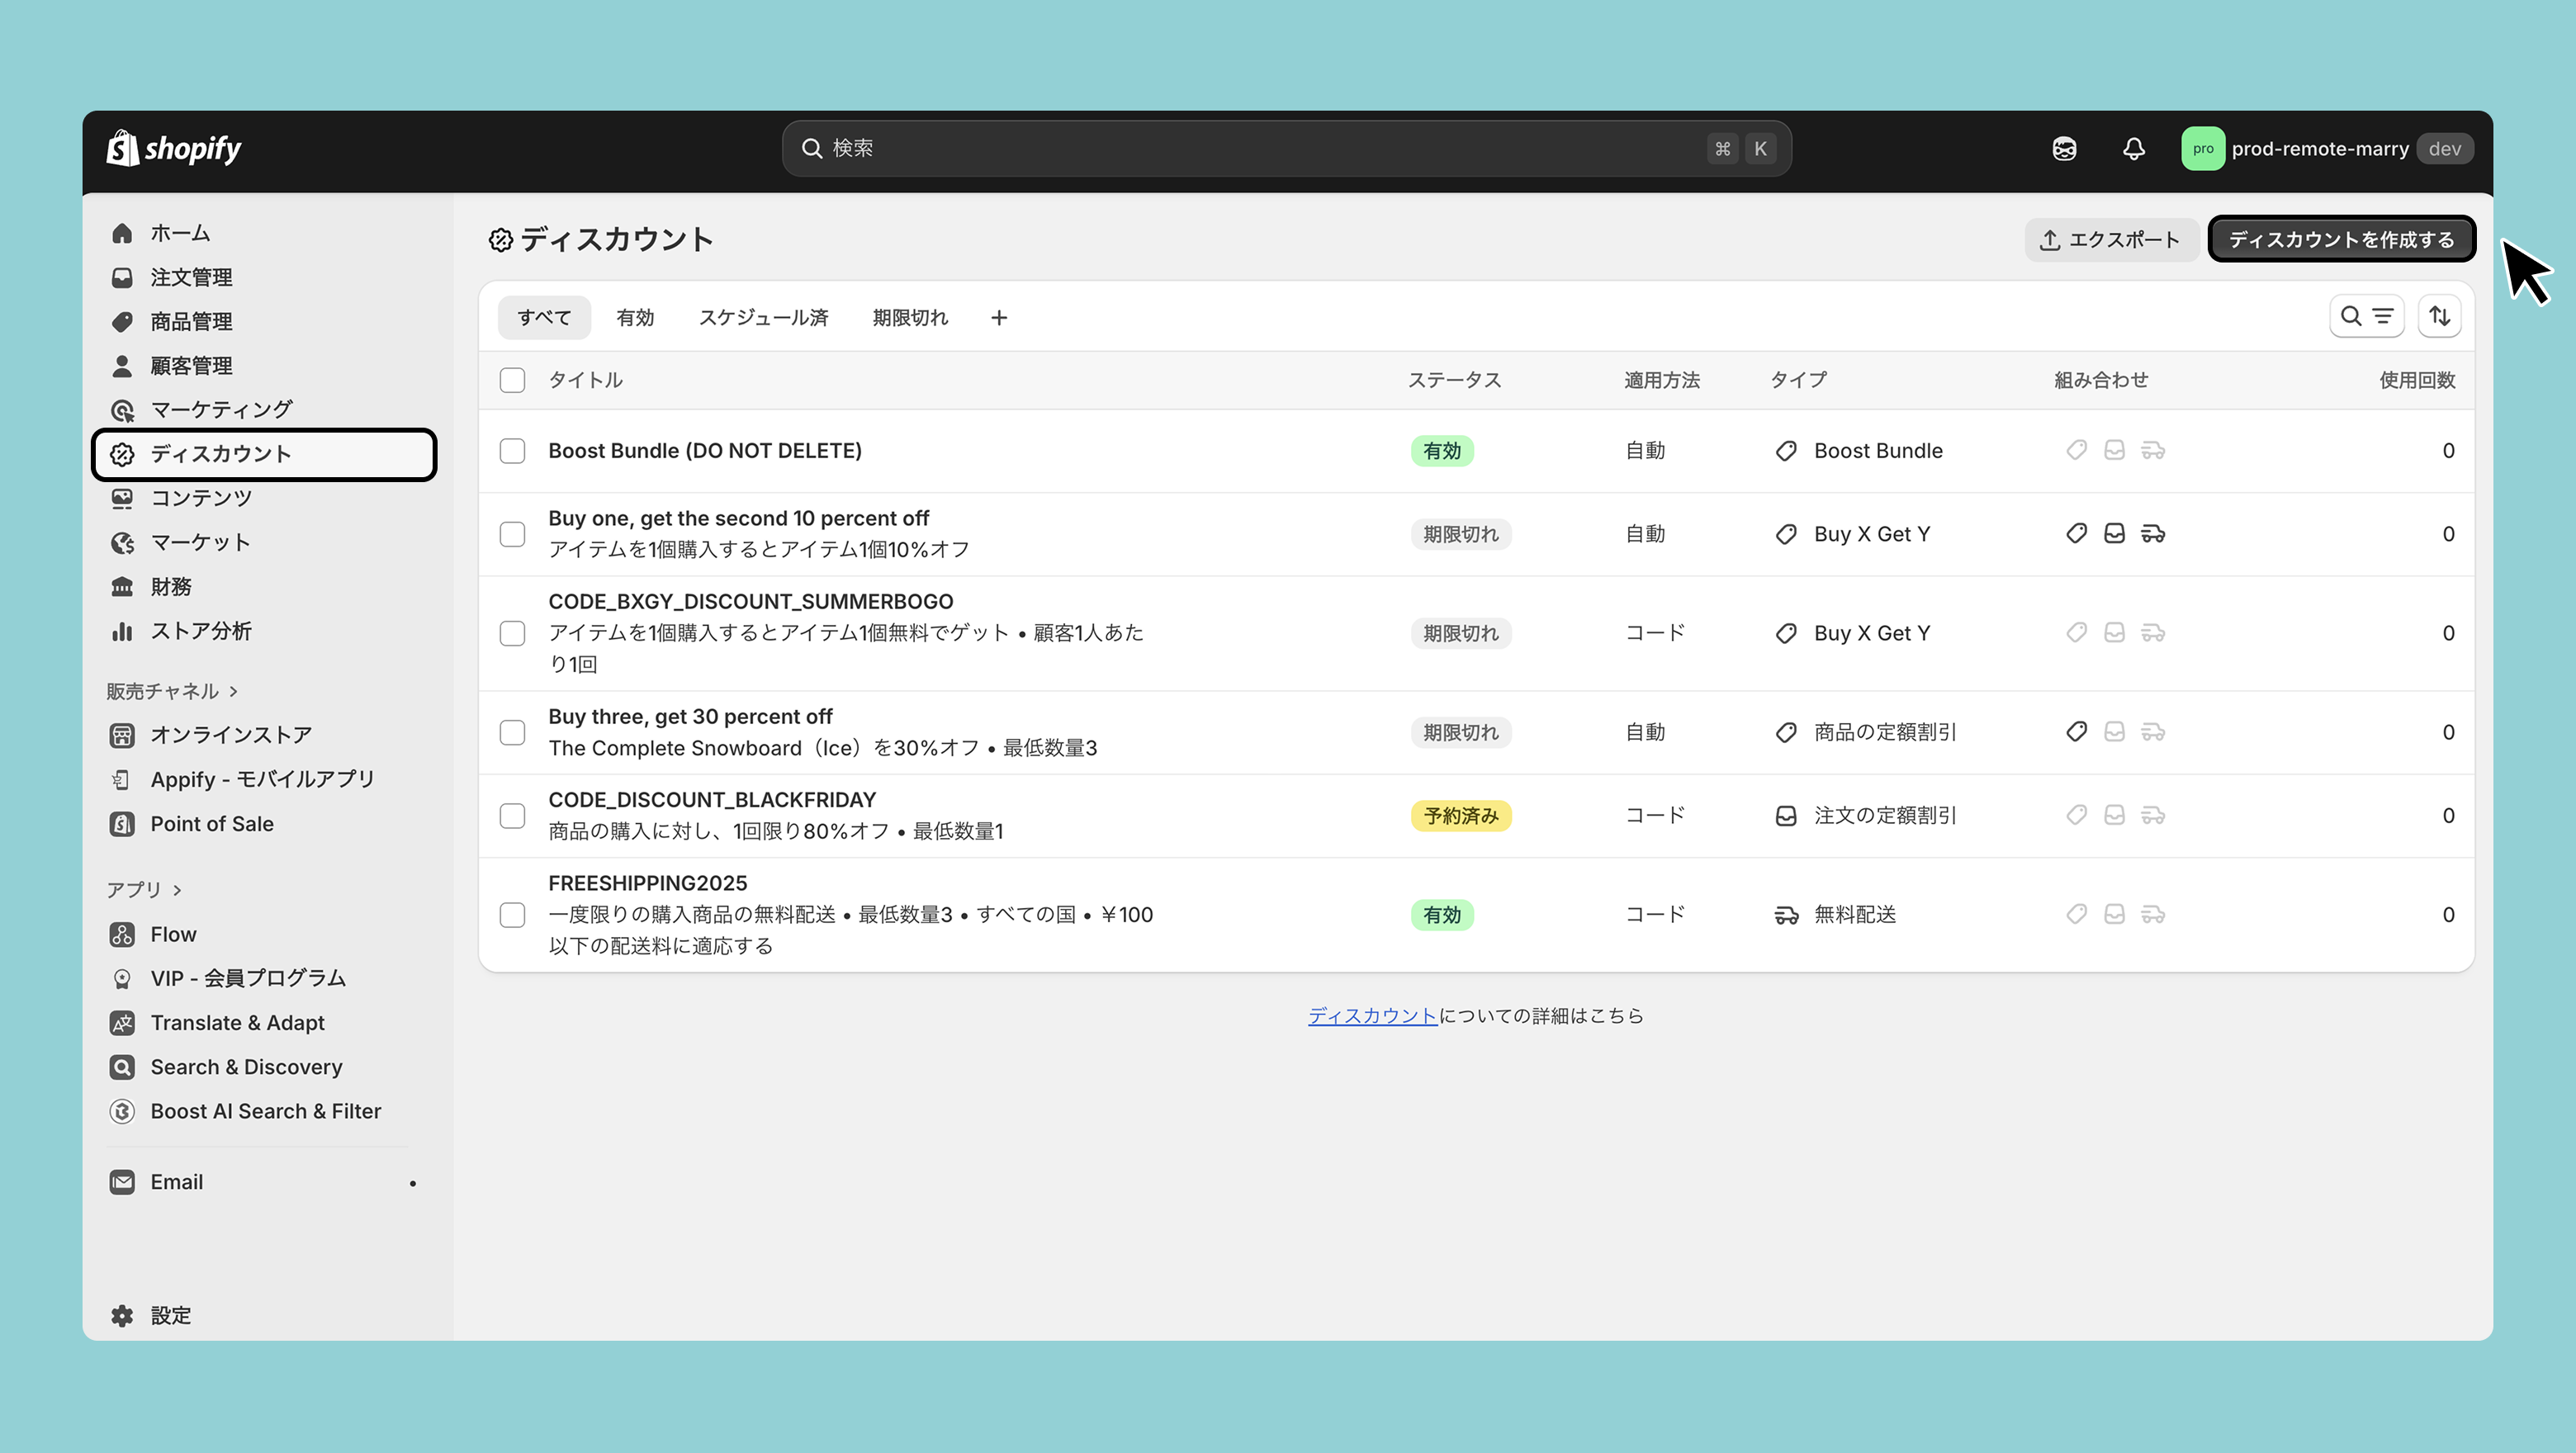
Task: Click the 商品の定額割引 type cell
Action: (x=1865, y=732)
